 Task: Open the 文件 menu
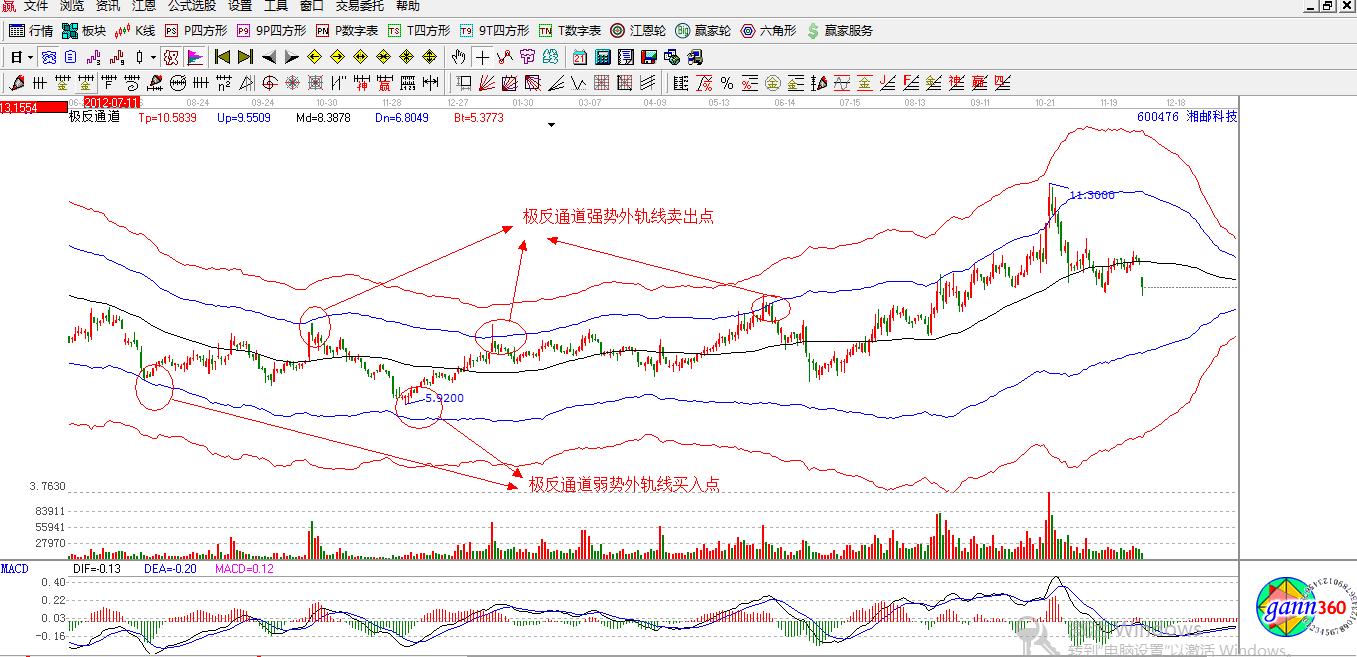point(36,6)
